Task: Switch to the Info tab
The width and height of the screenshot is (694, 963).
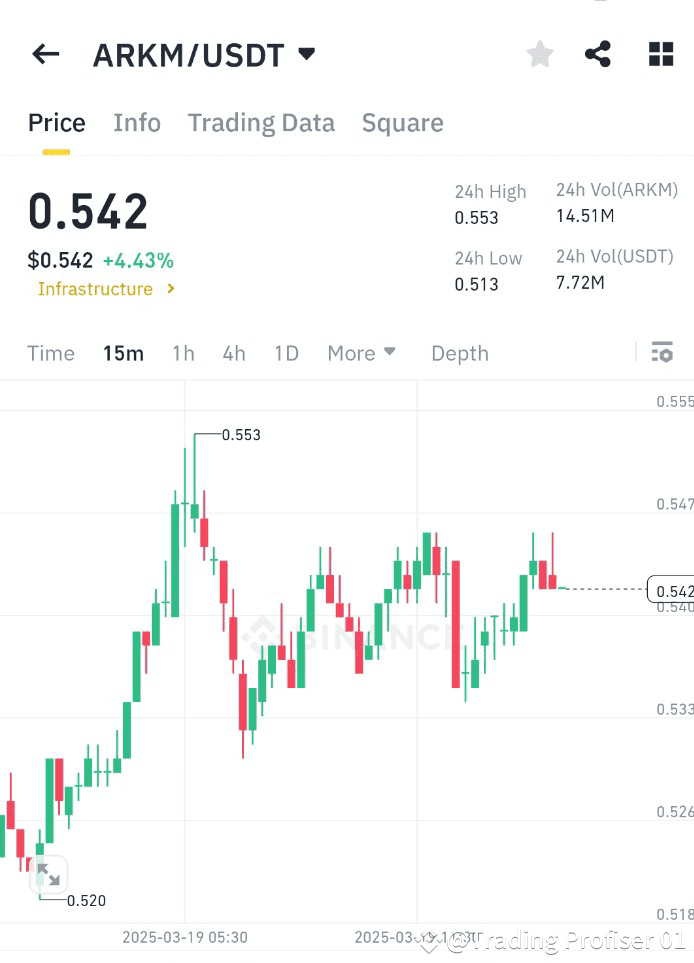Action: [x=137, y=122]
